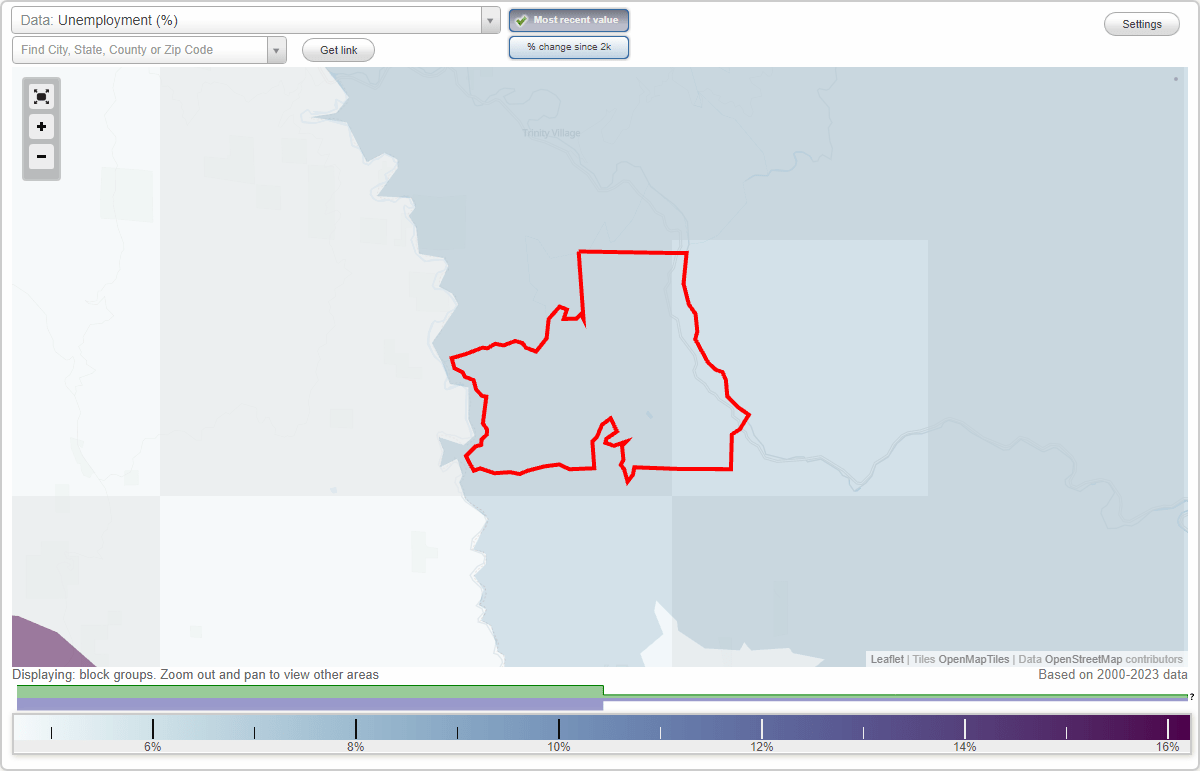The height and width of the screenshot is (771, 1200).
Task: Click inside the city search input field
Action: 140,49
